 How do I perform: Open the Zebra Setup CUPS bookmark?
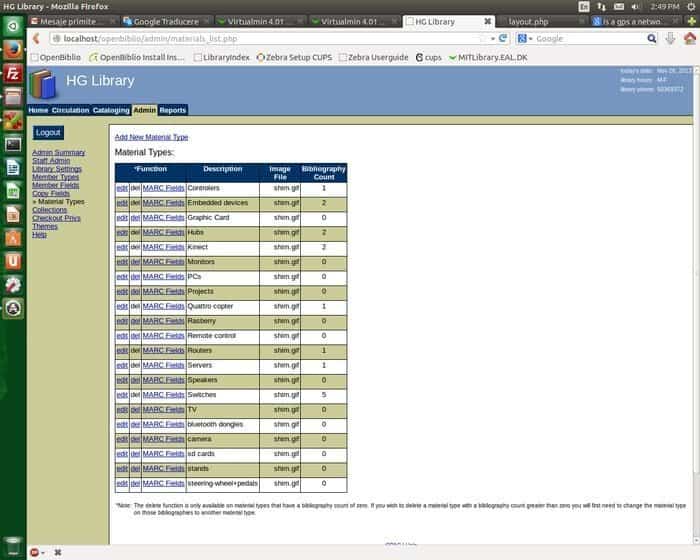click(295, 58)
